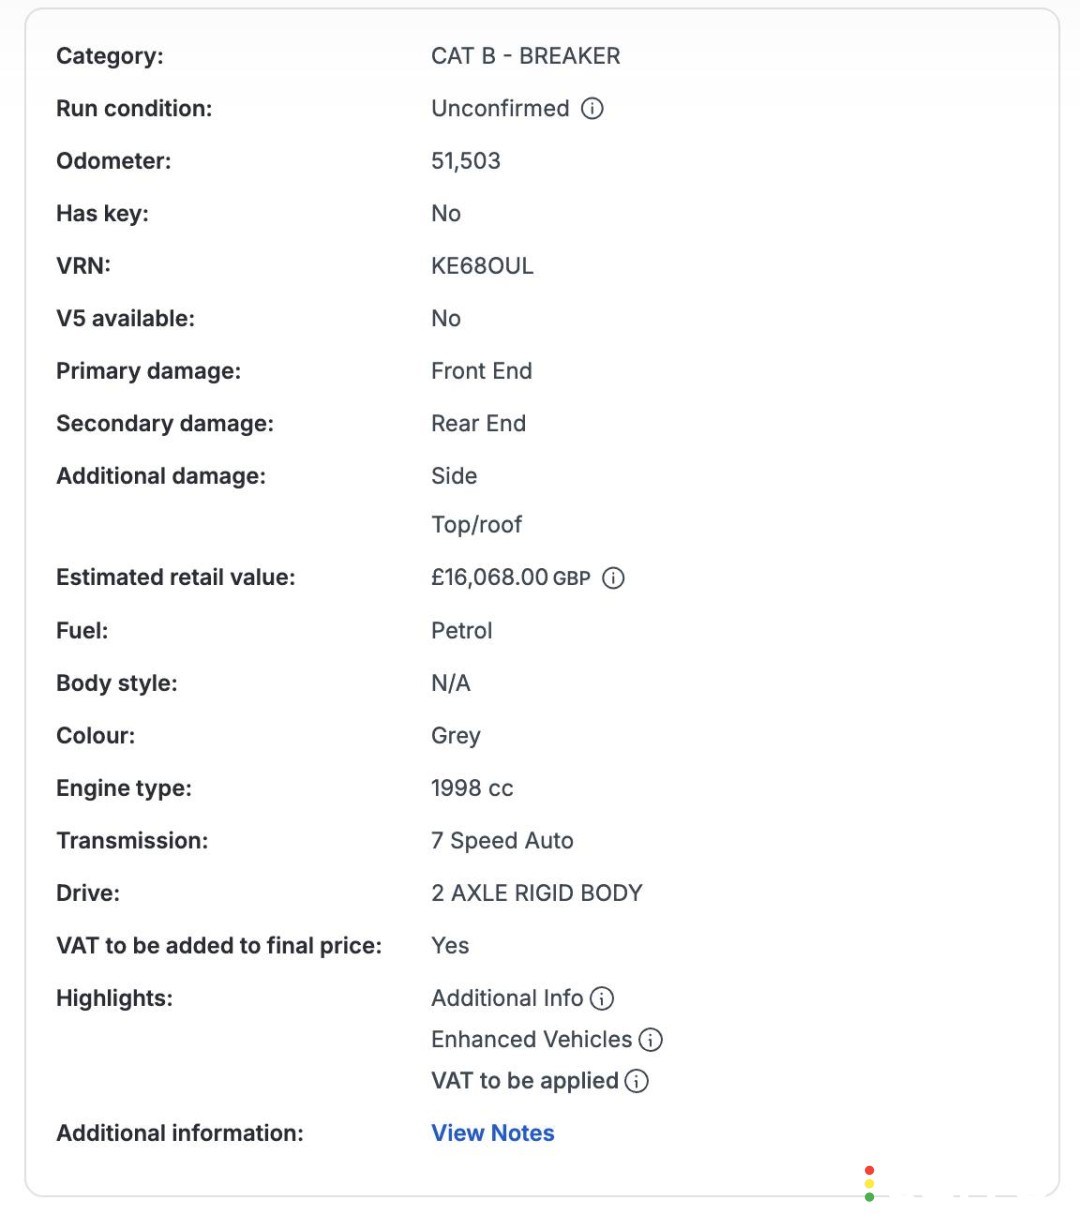Click the Unconfirmed run condition text
This screenshot has height=1215, width=1080.
[500, 108]
